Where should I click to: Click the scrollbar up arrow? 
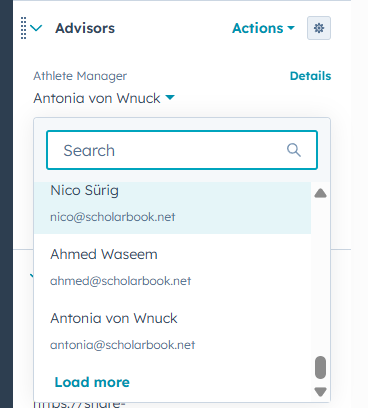(x=320, y=193)
